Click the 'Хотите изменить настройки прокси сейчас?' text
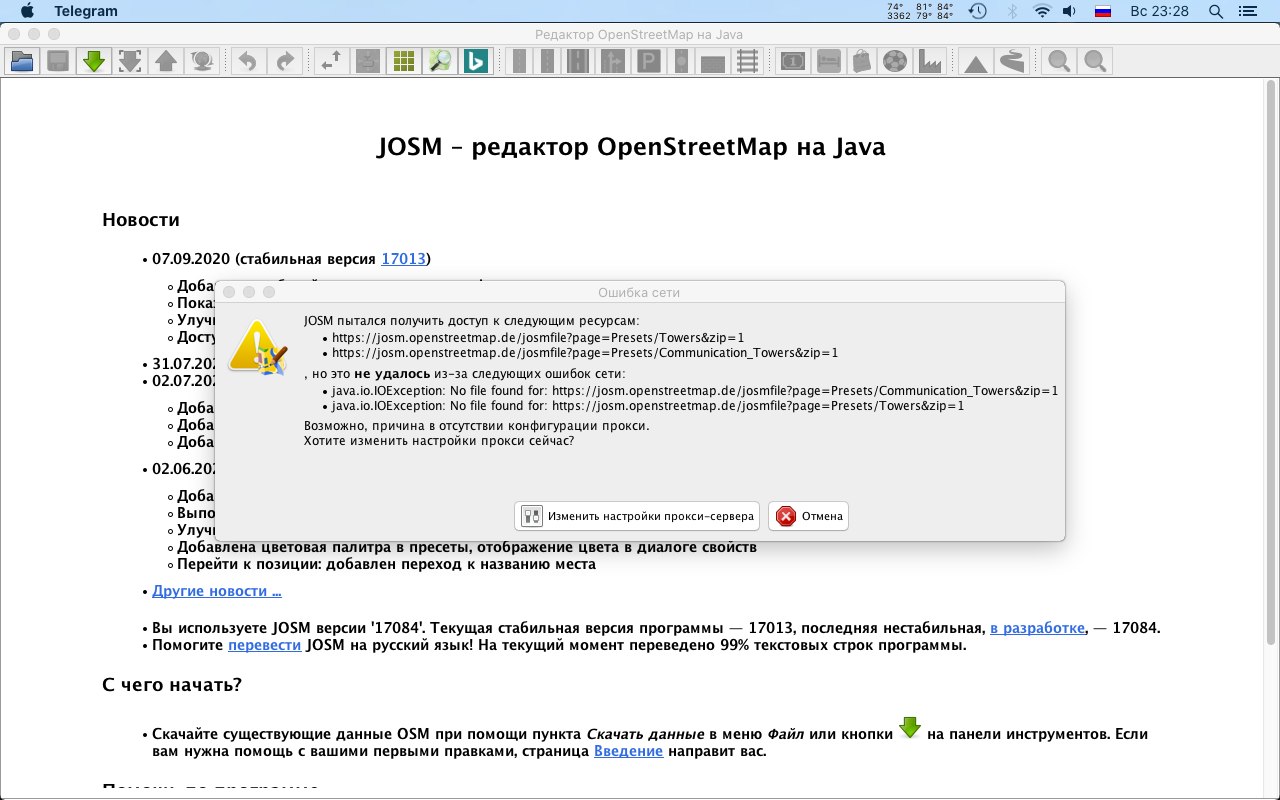 [x=439, y=440]
